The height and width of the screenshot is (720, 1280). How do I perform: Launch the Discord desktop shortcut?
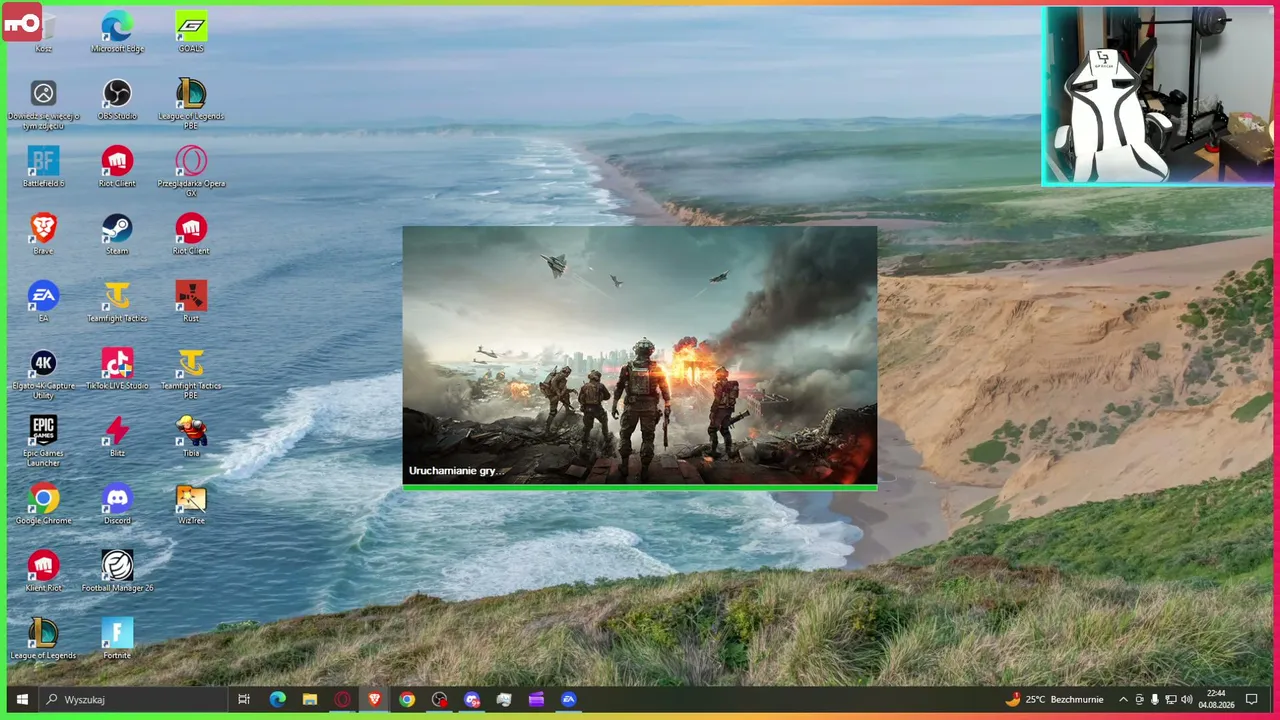[117, 504]
